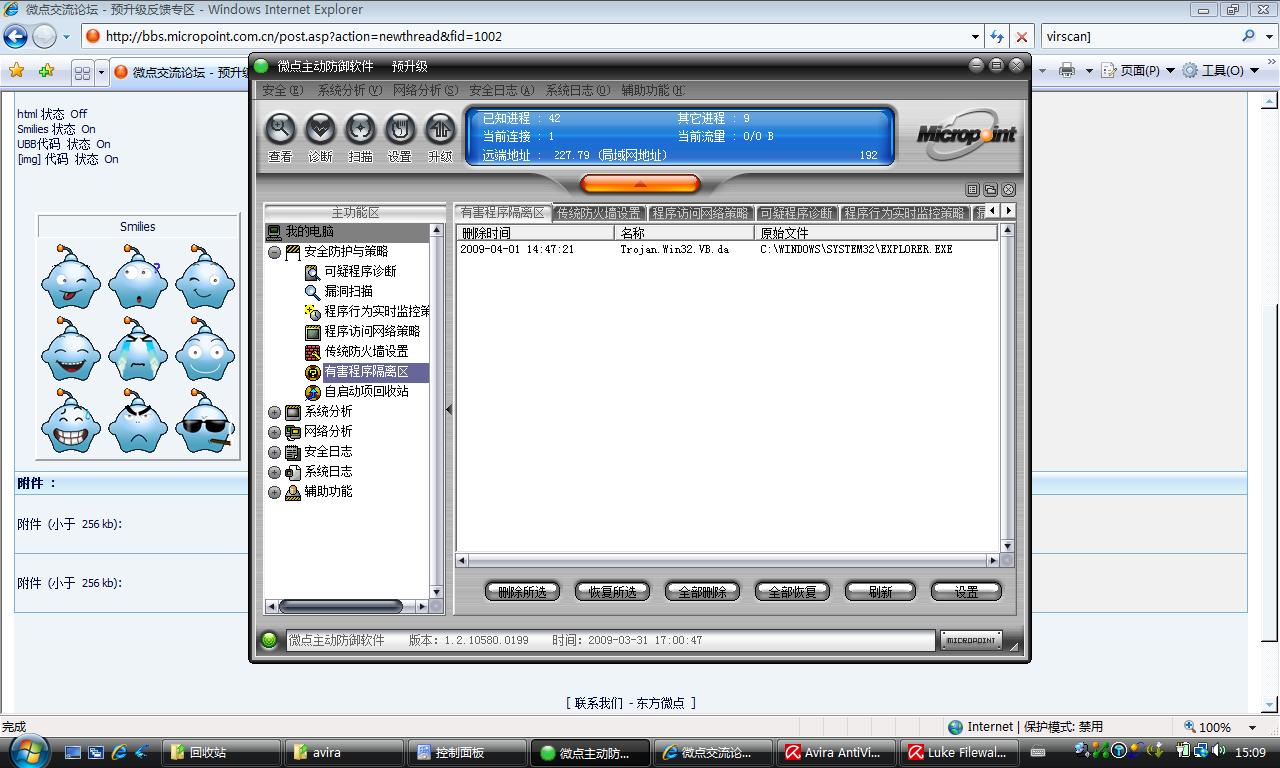This screenshot has height=768, width=1280.
Task: Click the orange collapse panel button
Action: click(640, 184)
